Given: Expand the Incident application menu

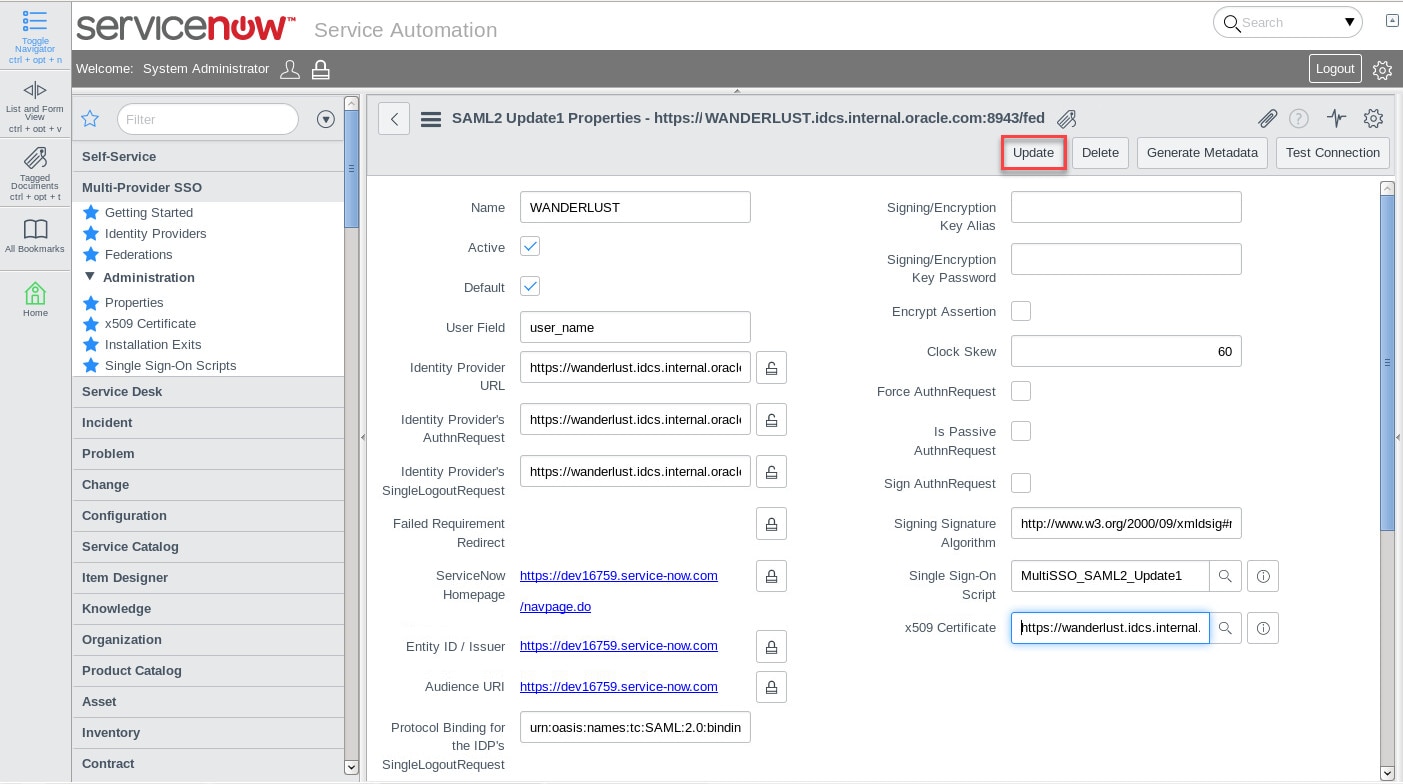Looking at the screenshot, I should (107, 423).
